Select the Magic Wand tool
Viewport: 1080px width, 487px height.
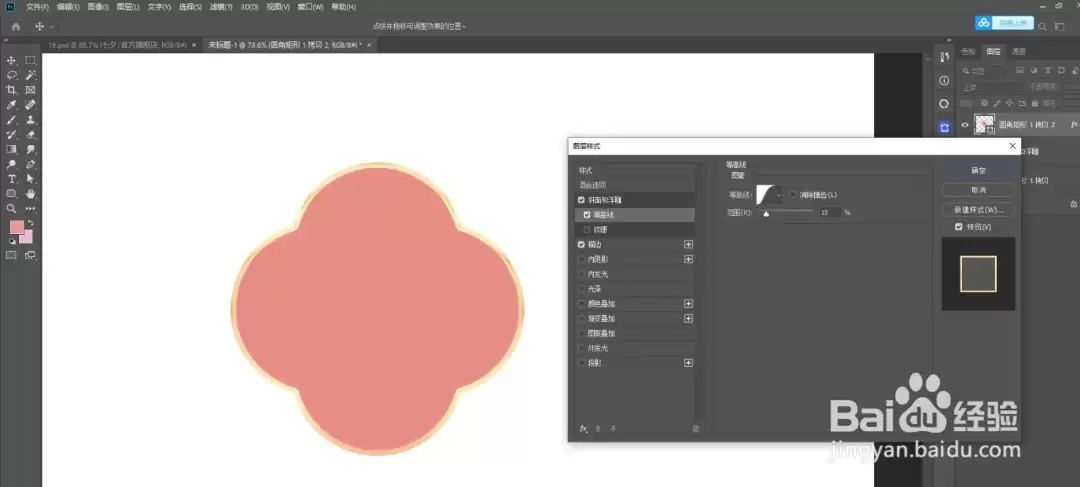pos(31,75)
